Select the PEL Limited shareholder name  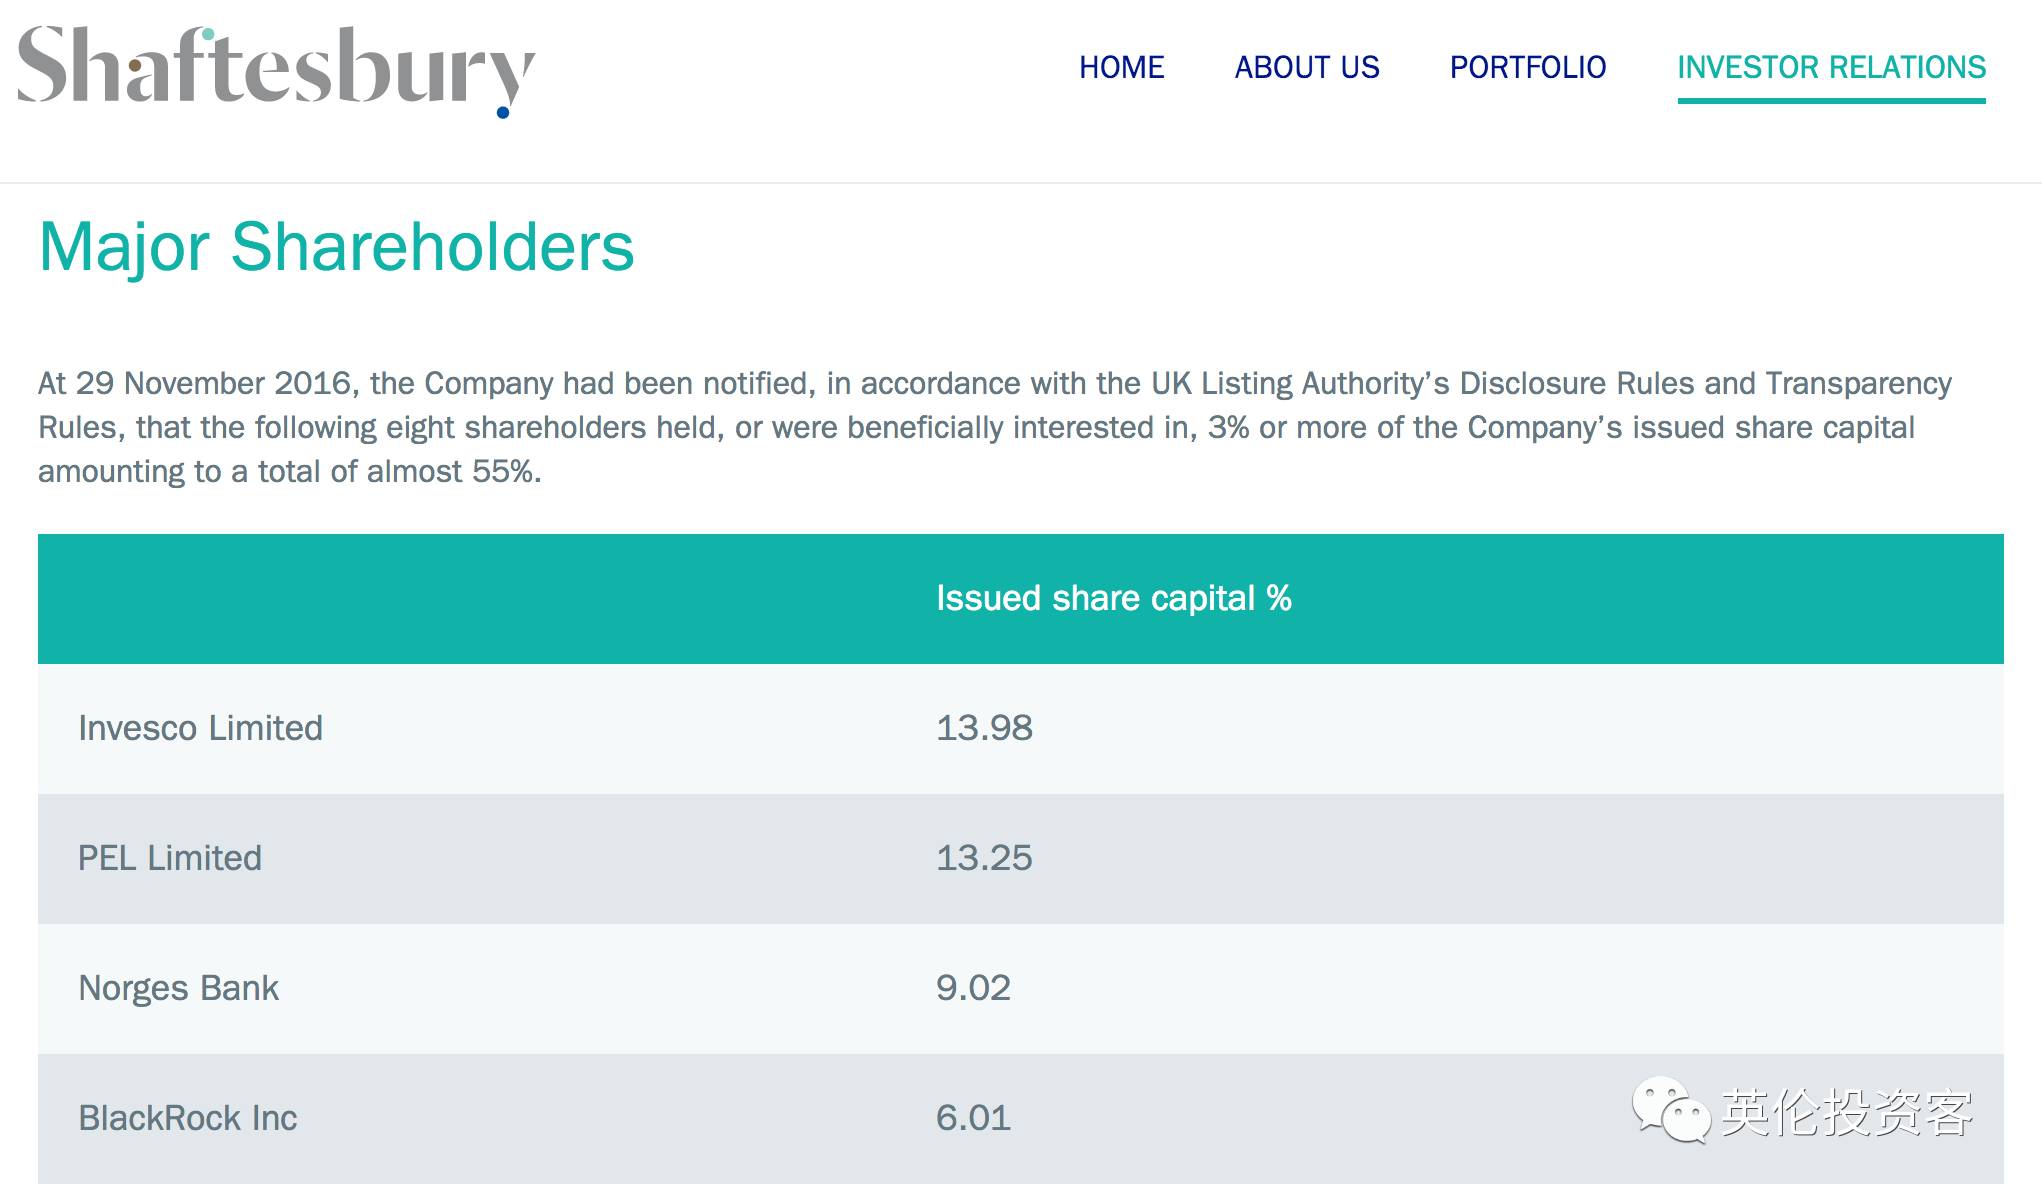pos(170,858)
